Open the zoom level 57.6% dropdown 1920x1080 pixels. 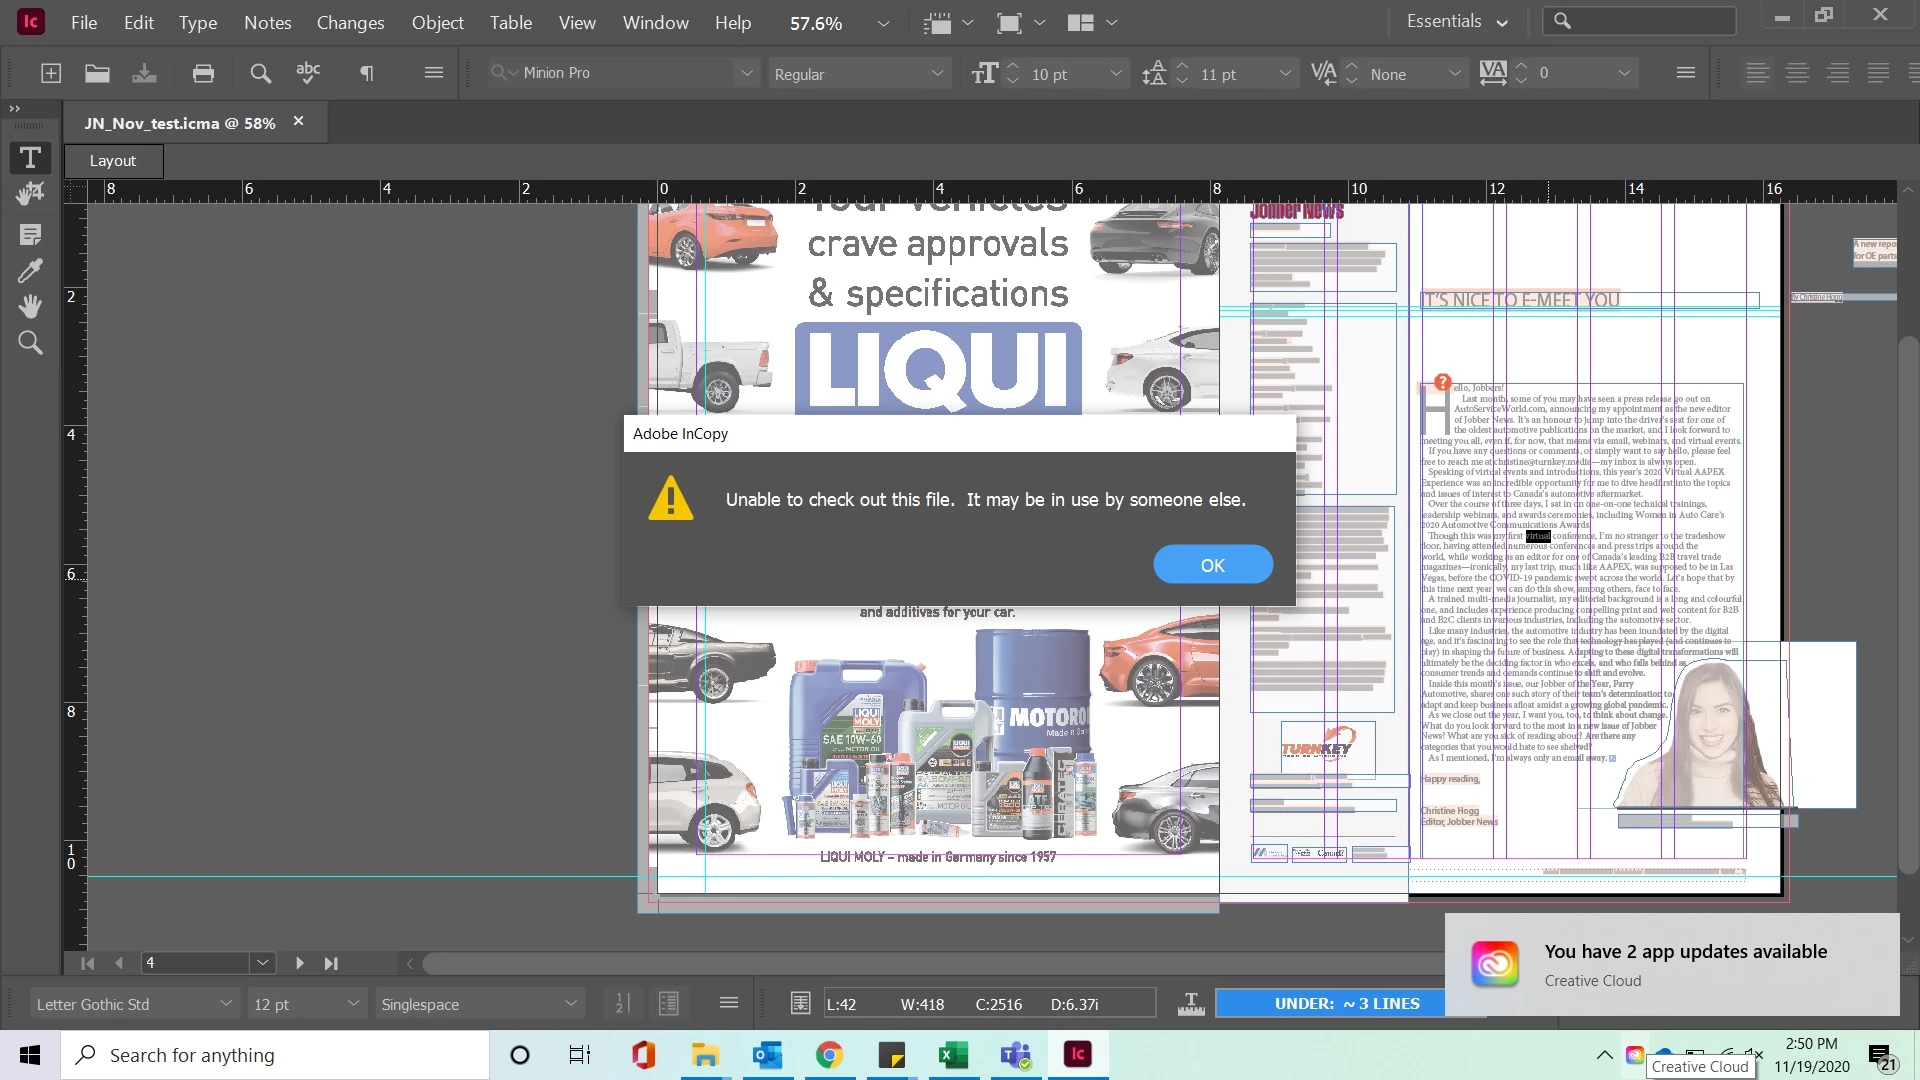click(883, 23)
